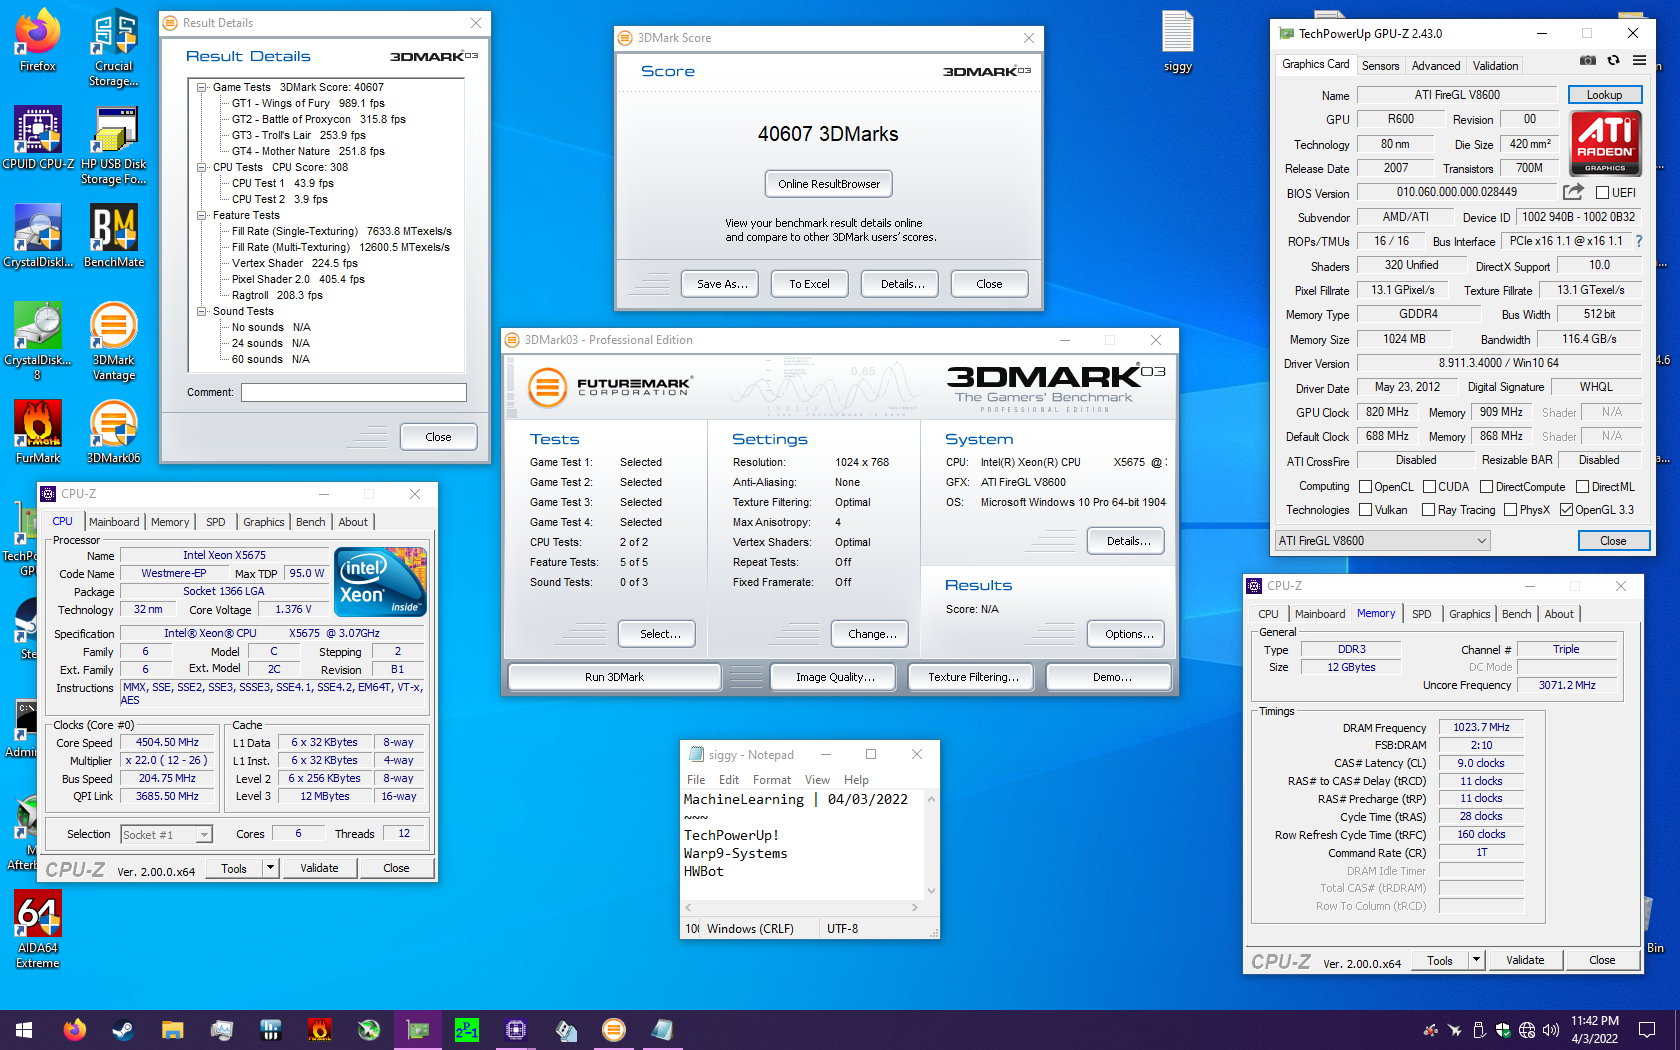Collapse the CPU Tests tree node
Image resolution: width=1680 pixels, height=1050 pixels.
(201, 168)
